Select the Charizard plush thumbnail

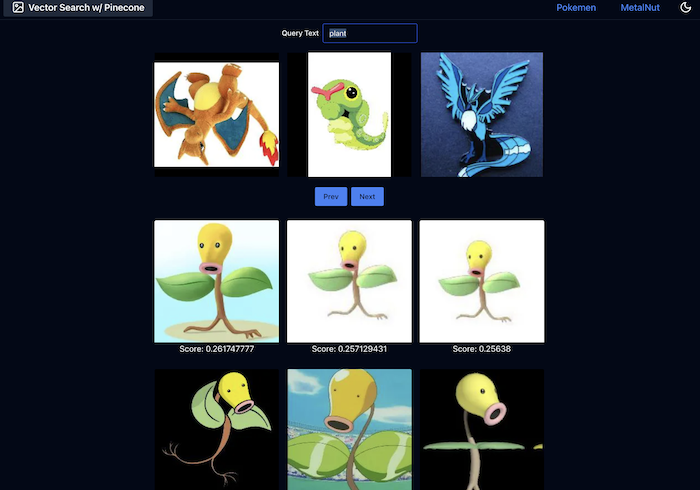point(217,115)
